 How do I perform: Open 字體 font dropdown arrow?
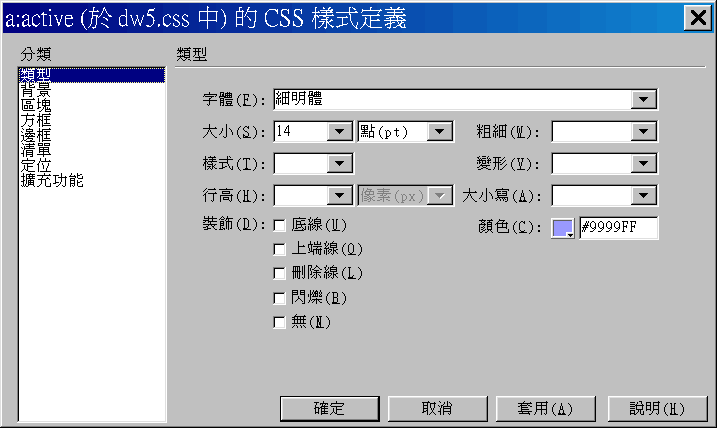(643, 99)
